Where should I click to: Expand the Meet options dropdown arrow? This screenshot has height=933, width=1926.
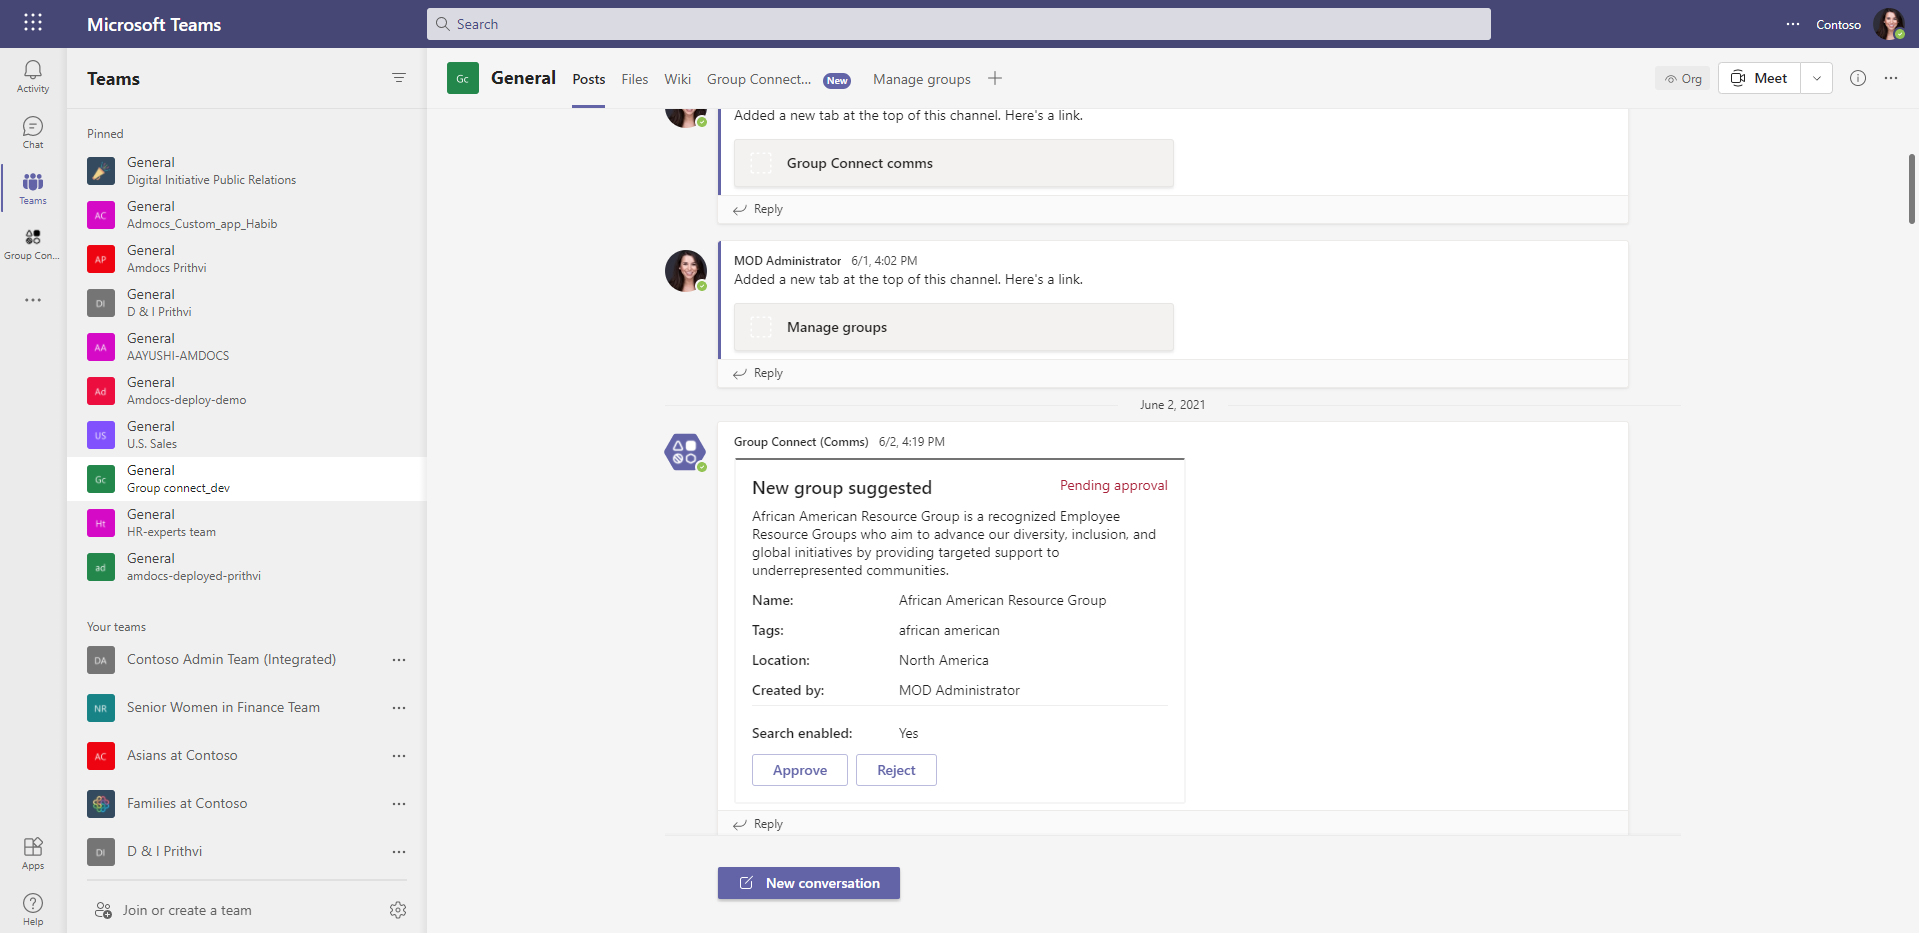1817,78
